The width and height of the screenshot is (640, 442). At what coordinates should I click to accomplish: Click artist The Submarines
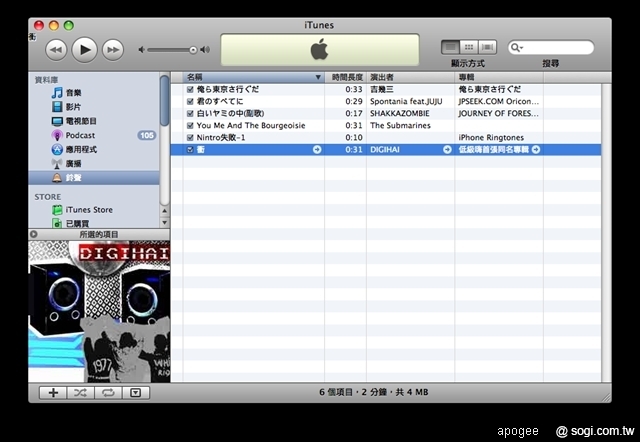click(x=400, y=125)
